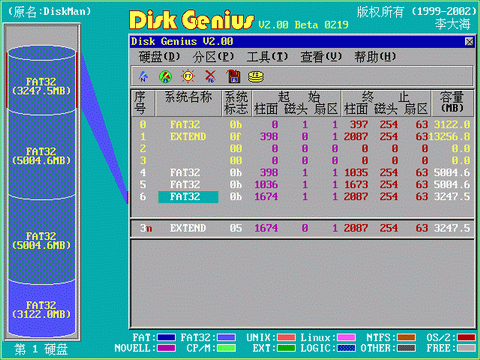The width and height of the screenshot is (480, 360).
Task: Open the 帮助(H) menu
Action: point(375,57)
